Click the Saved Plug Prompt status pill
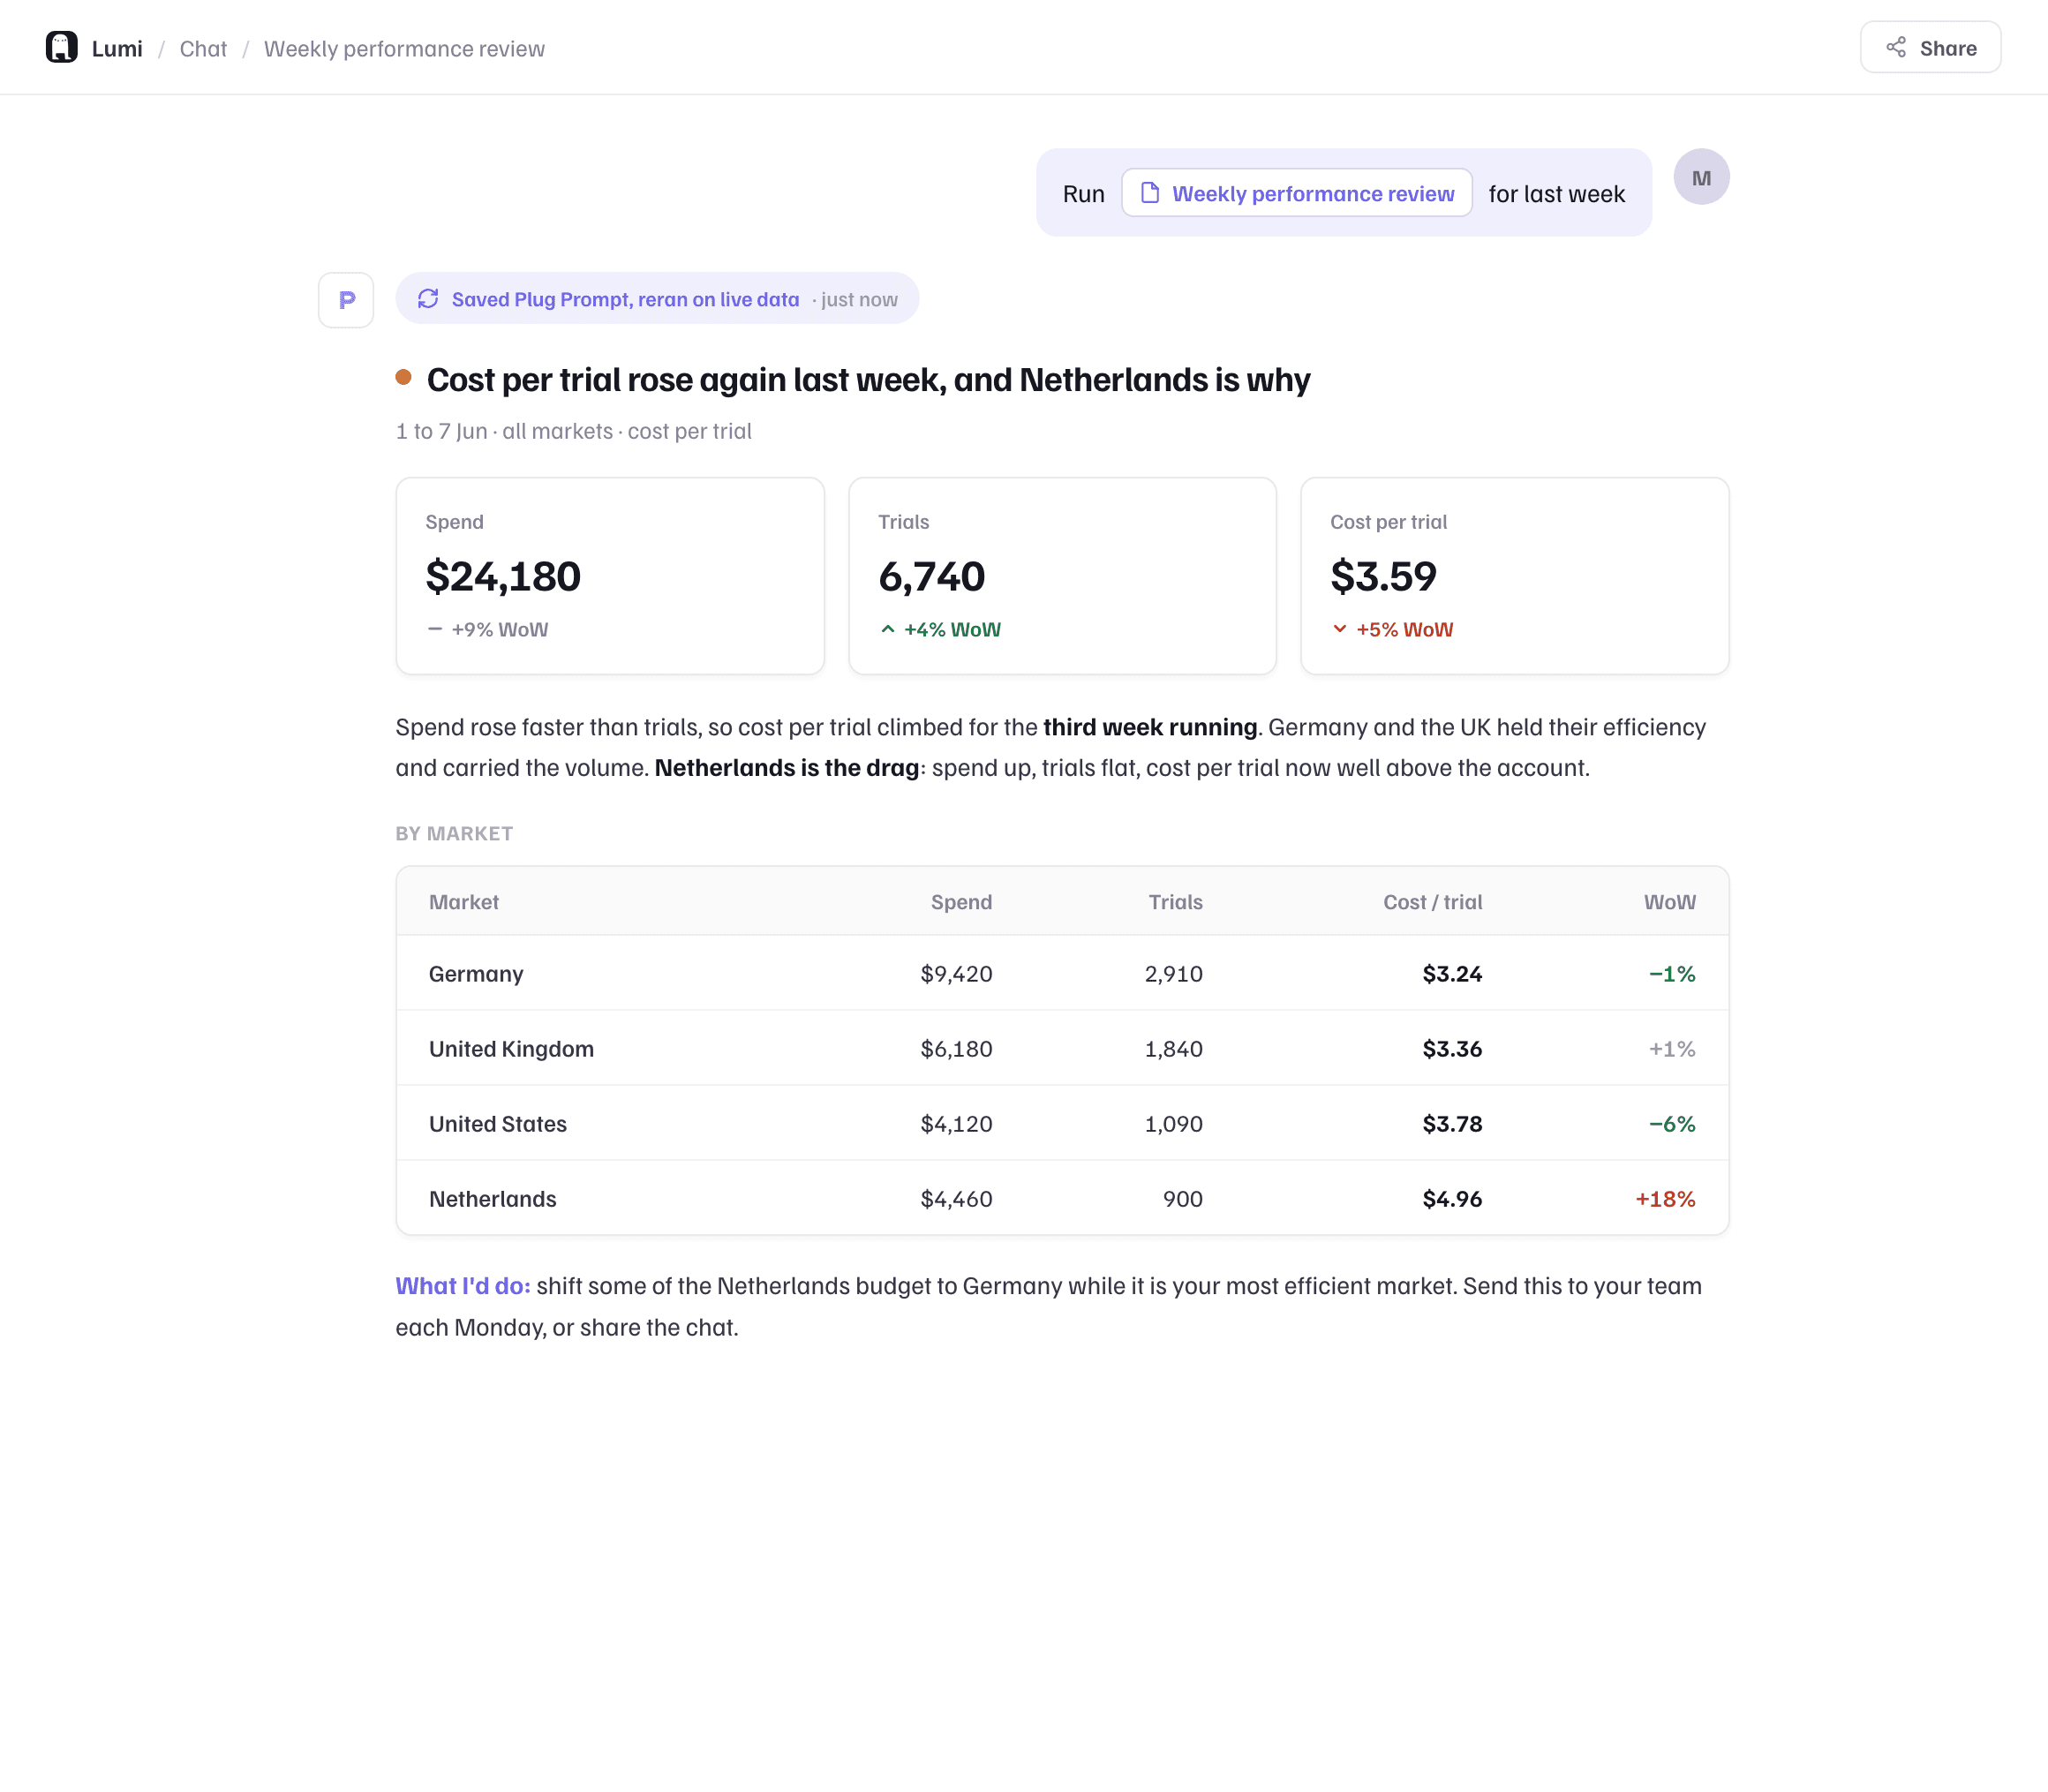Image resolution: width=2048 pixels, height=1792 pixels. [657, 299]
